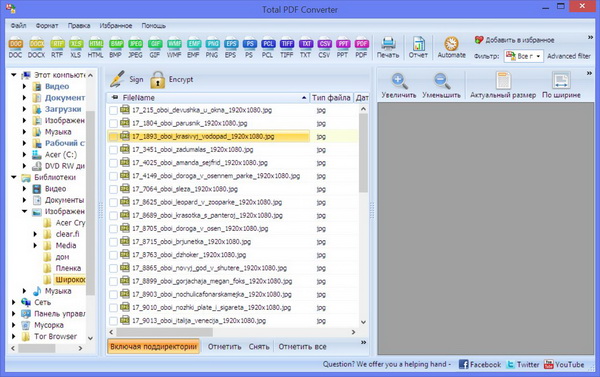Click the Снять button
Viewport: 600px width, 377px height.
[259, 347]
